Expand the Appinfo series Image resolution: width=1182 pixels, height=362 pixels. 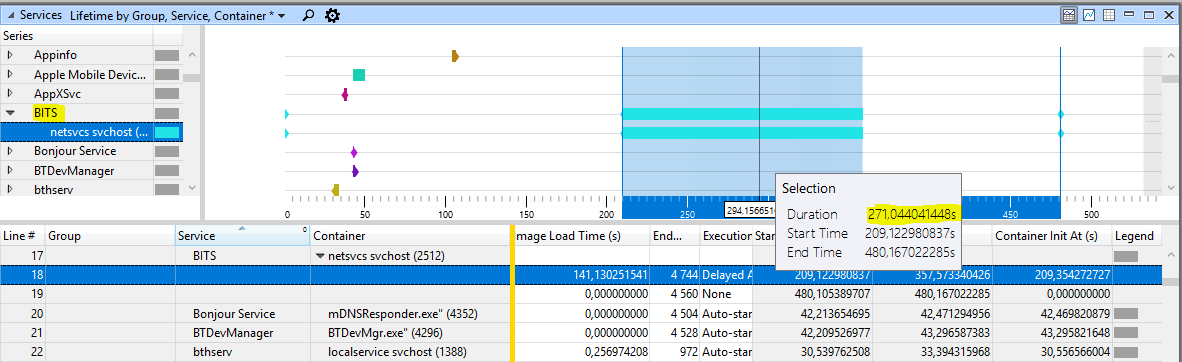coord(10,55)
